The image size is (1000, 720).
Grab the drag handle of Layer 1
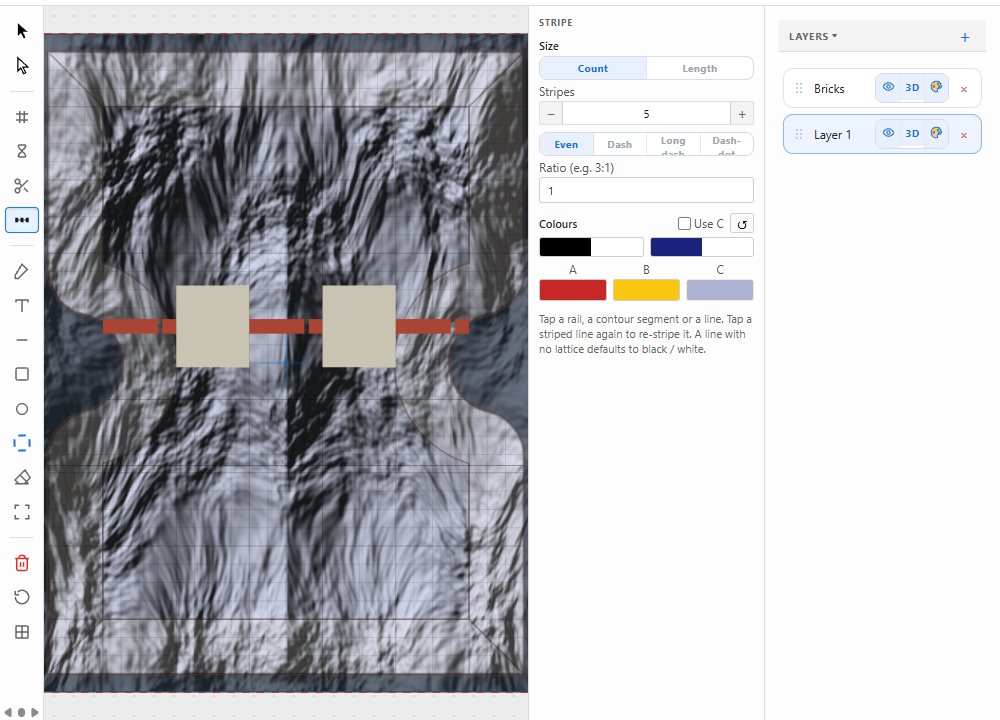coord(798,135)
